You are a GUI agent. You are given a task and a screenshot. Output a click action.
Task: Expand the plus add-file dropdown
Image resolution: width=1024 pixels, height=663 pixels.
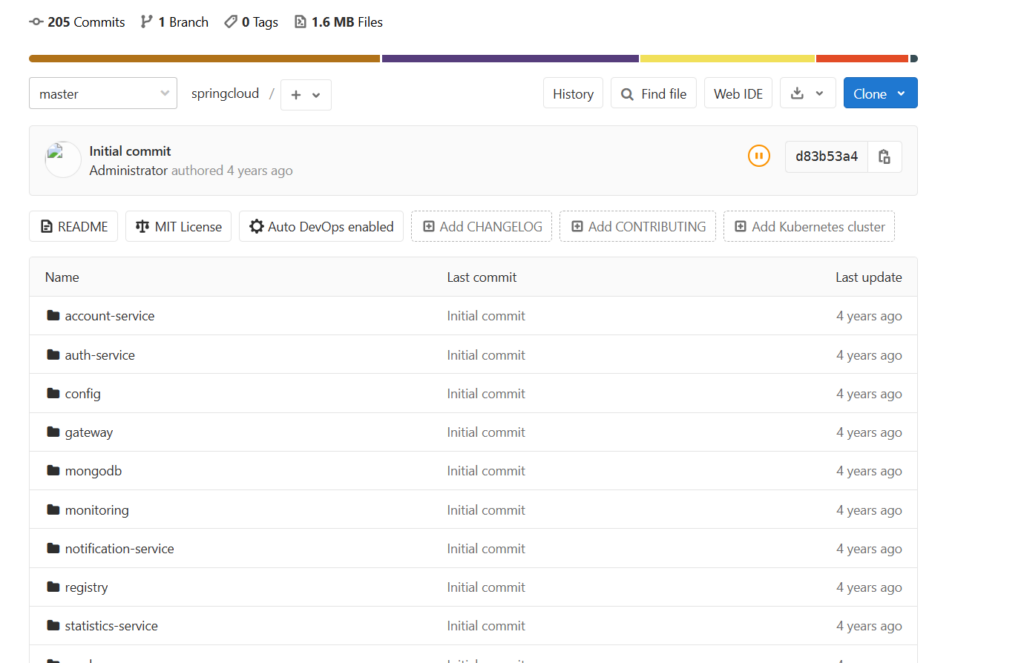305,95
